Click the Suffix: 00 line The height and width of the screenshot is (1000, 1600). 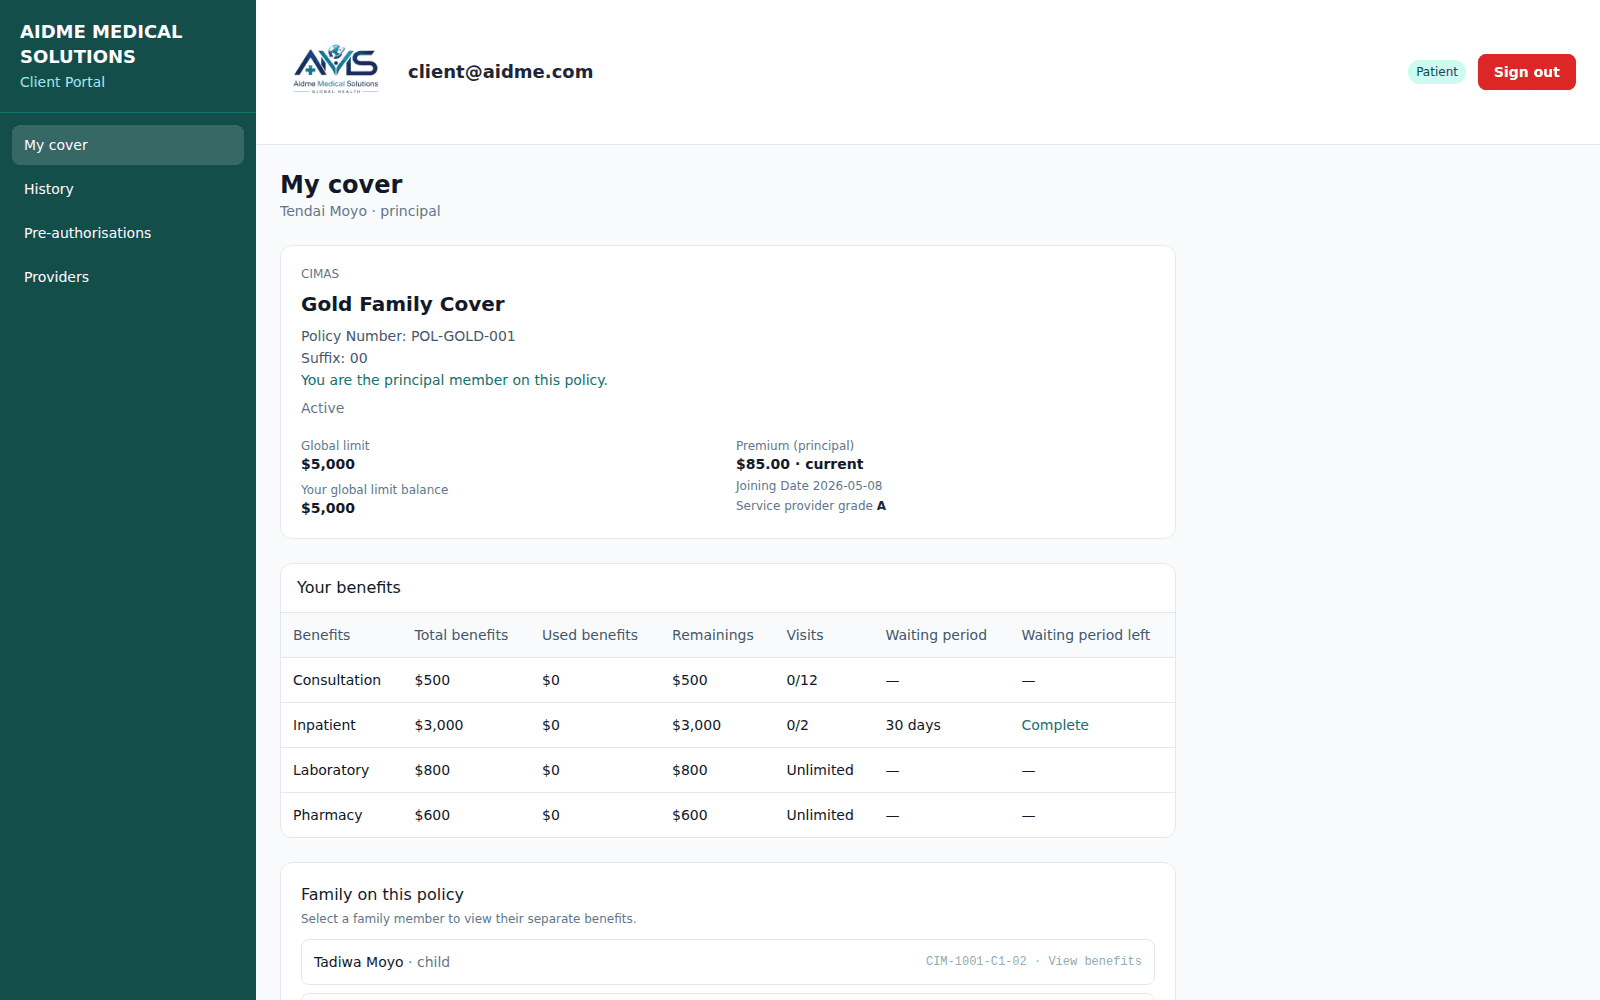(334, 358)
